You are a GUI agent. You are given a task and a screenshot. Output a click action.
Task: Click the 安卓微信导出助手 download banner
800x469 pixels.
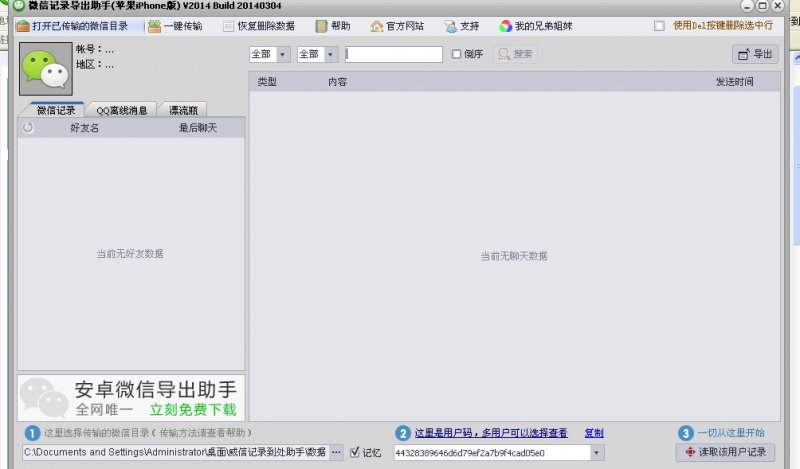tap(131, 398)
